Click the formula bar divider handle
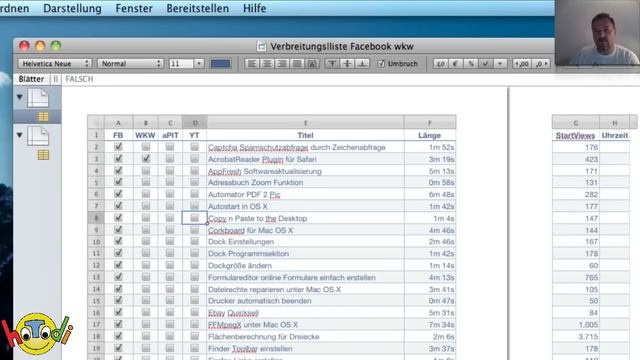Viewport: 640px width, 360px height. (56, 79)
